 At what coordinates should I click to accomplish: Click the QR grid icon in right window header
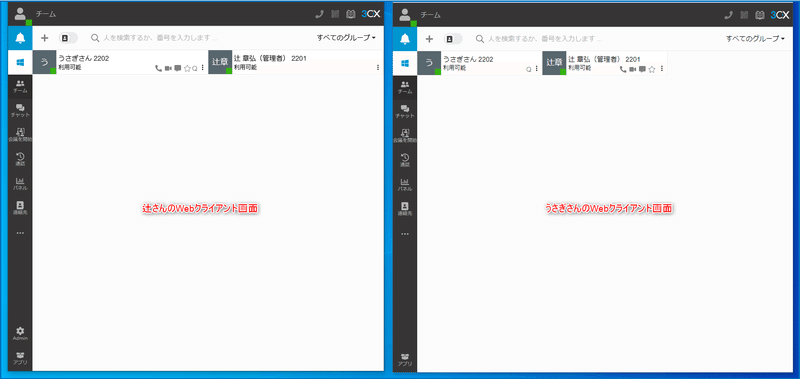(744, 15)
